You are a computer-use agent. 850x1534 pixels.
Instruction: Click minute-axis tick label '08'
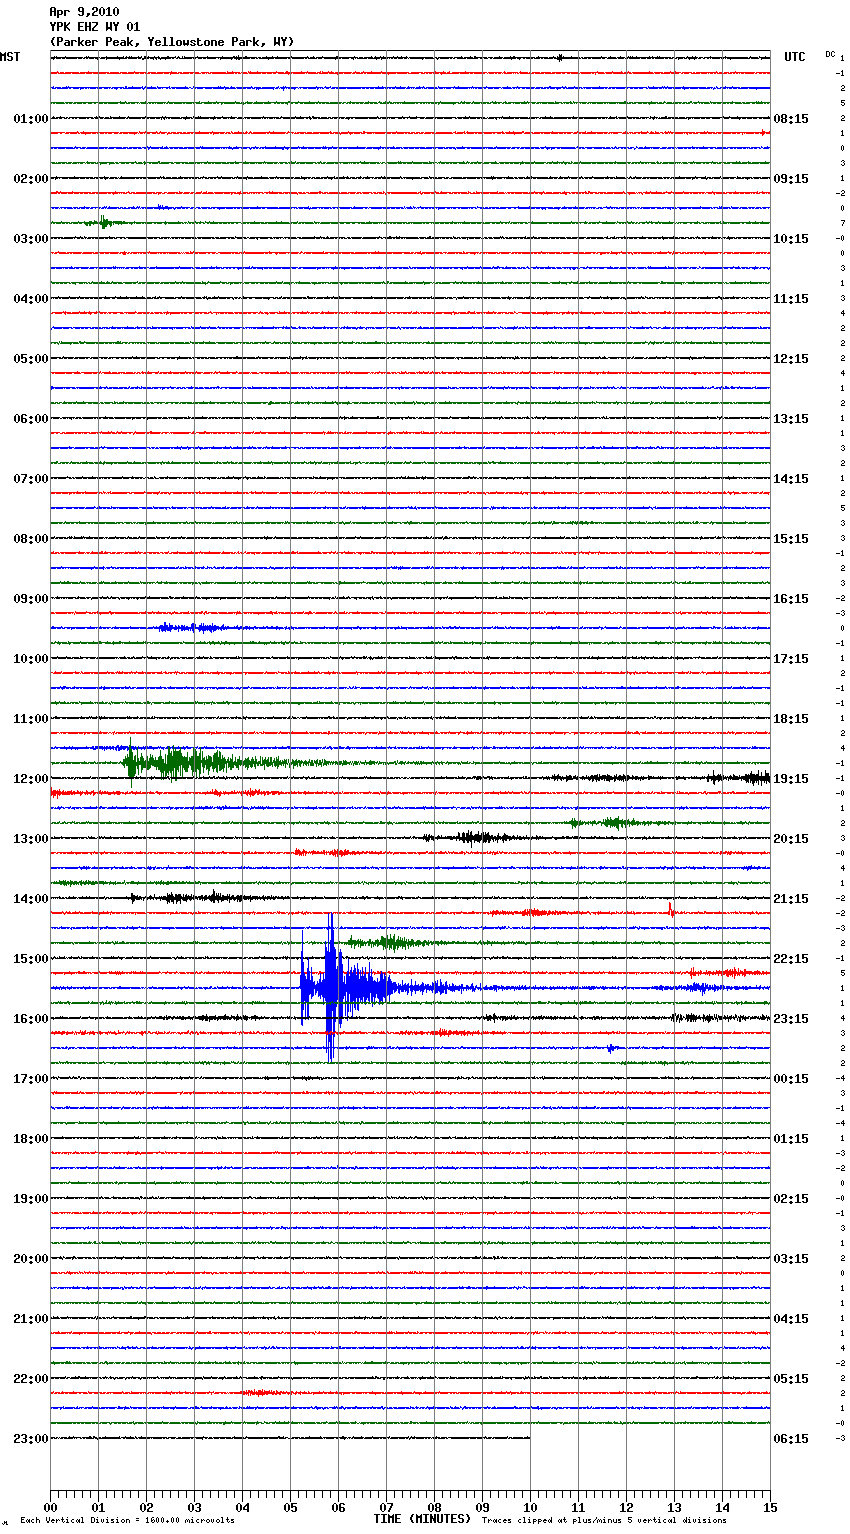434,1507
